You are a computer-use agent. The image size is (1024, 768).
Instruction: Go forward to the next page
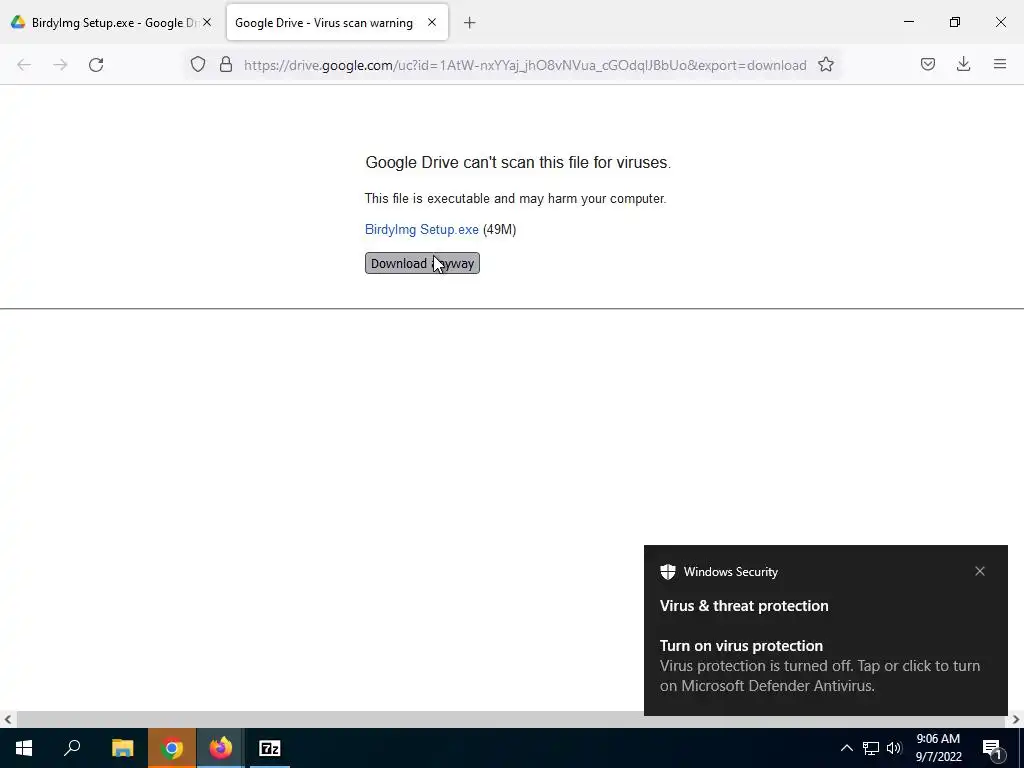click(60, 65)
